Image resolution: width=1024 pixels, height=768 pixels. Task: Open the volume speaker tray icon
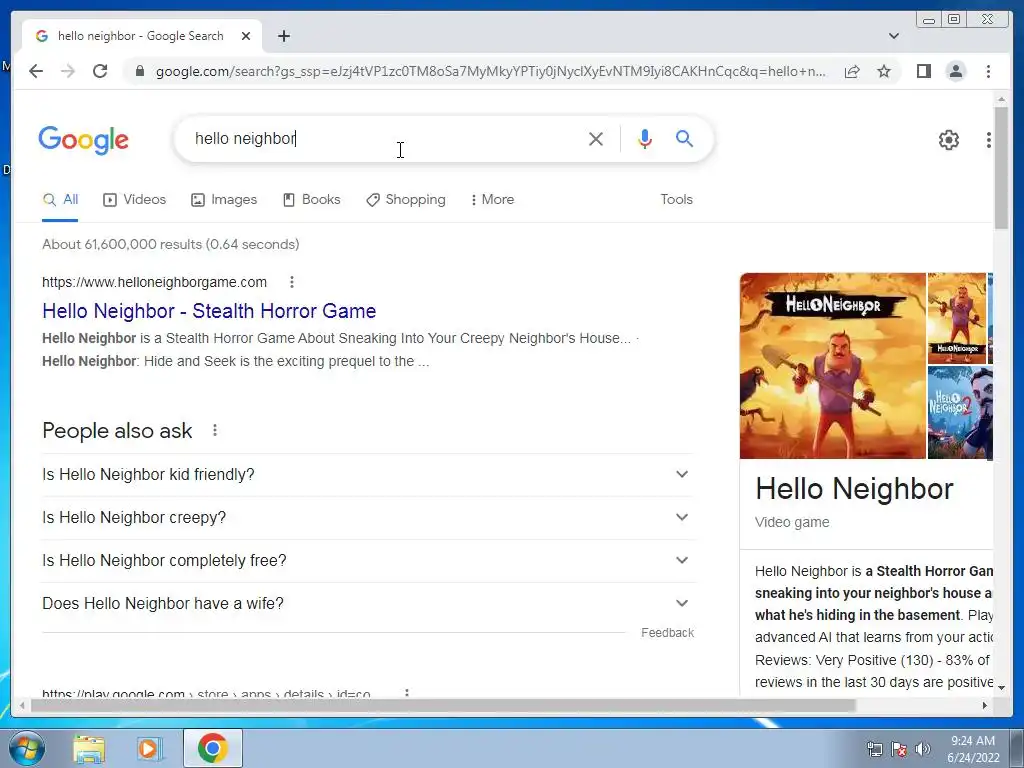[x=923, y=749]
